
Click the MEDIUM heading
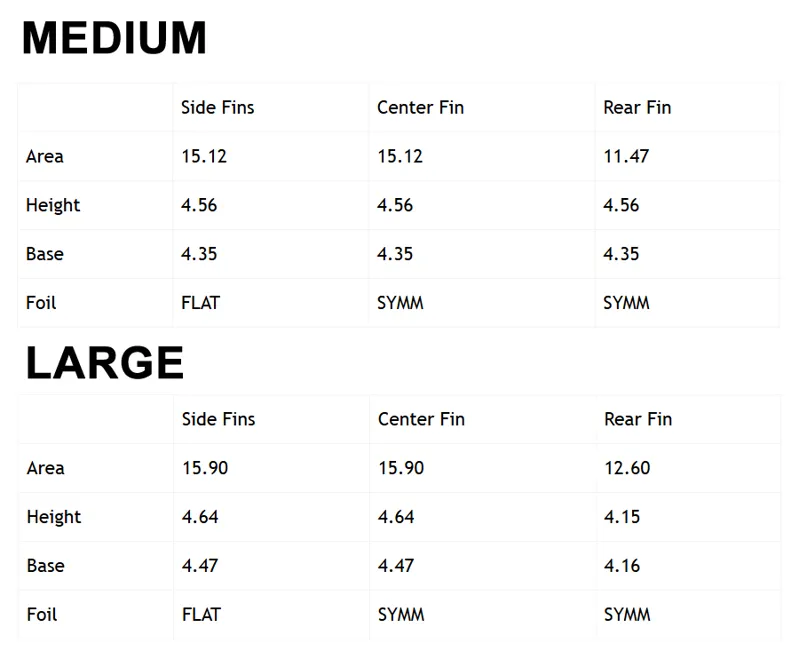tap(114, 39)
